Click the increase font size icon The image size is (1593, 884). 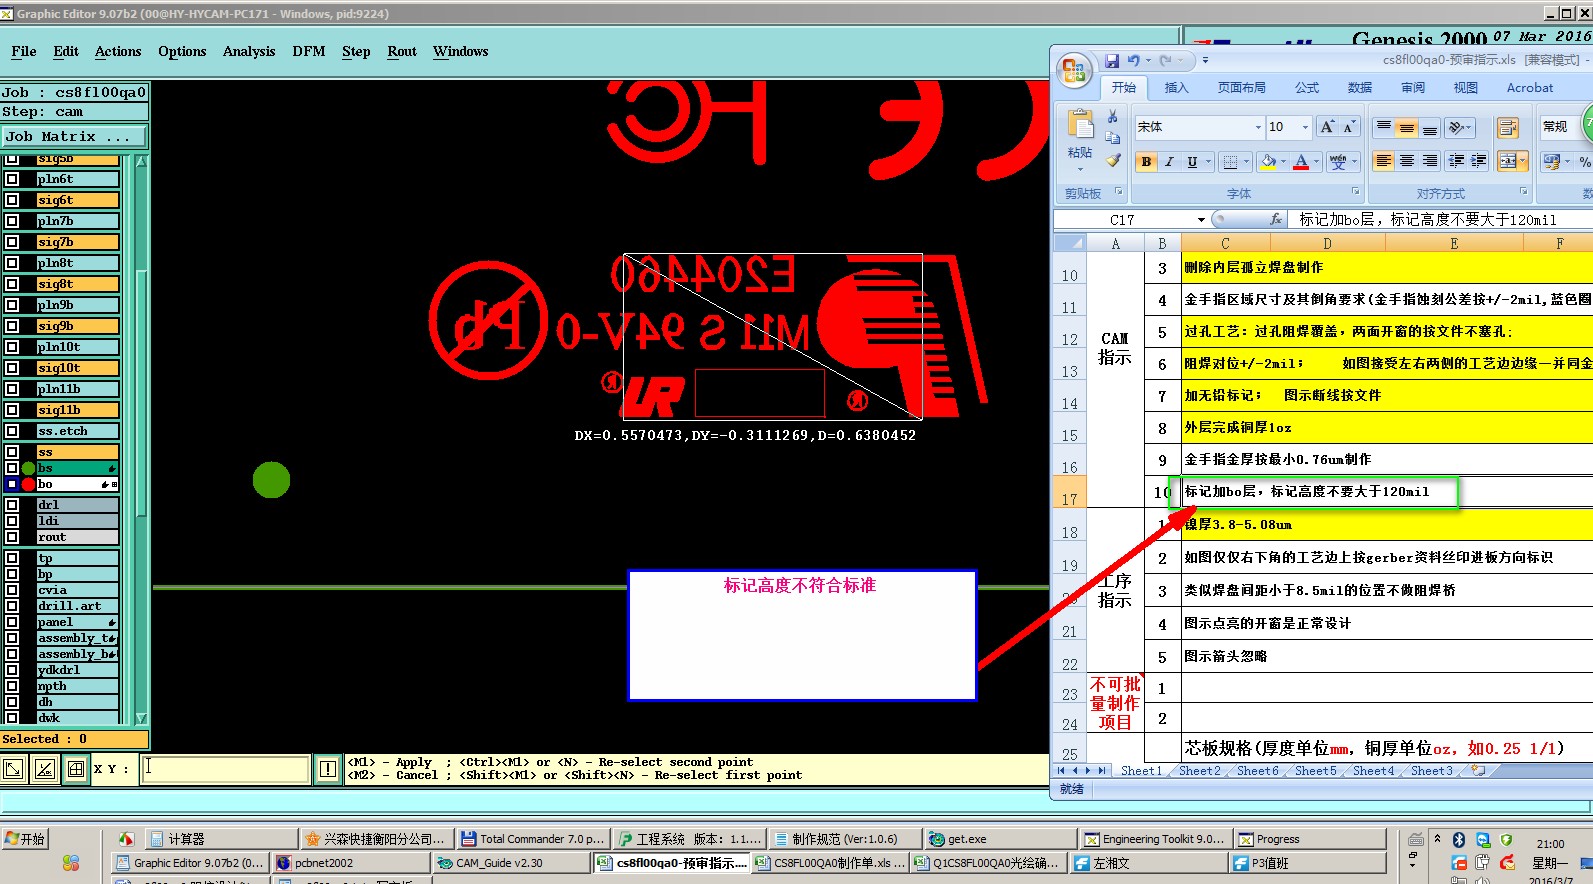point(1327,127)
